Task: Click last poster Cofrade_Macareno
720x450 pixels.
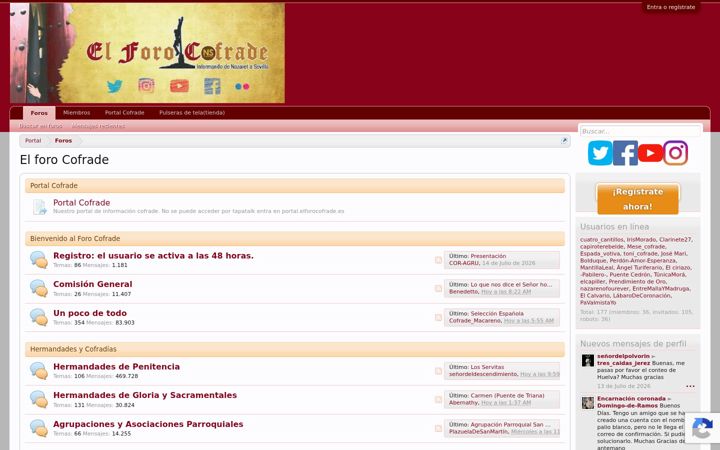Action: (x=475, y=321)
